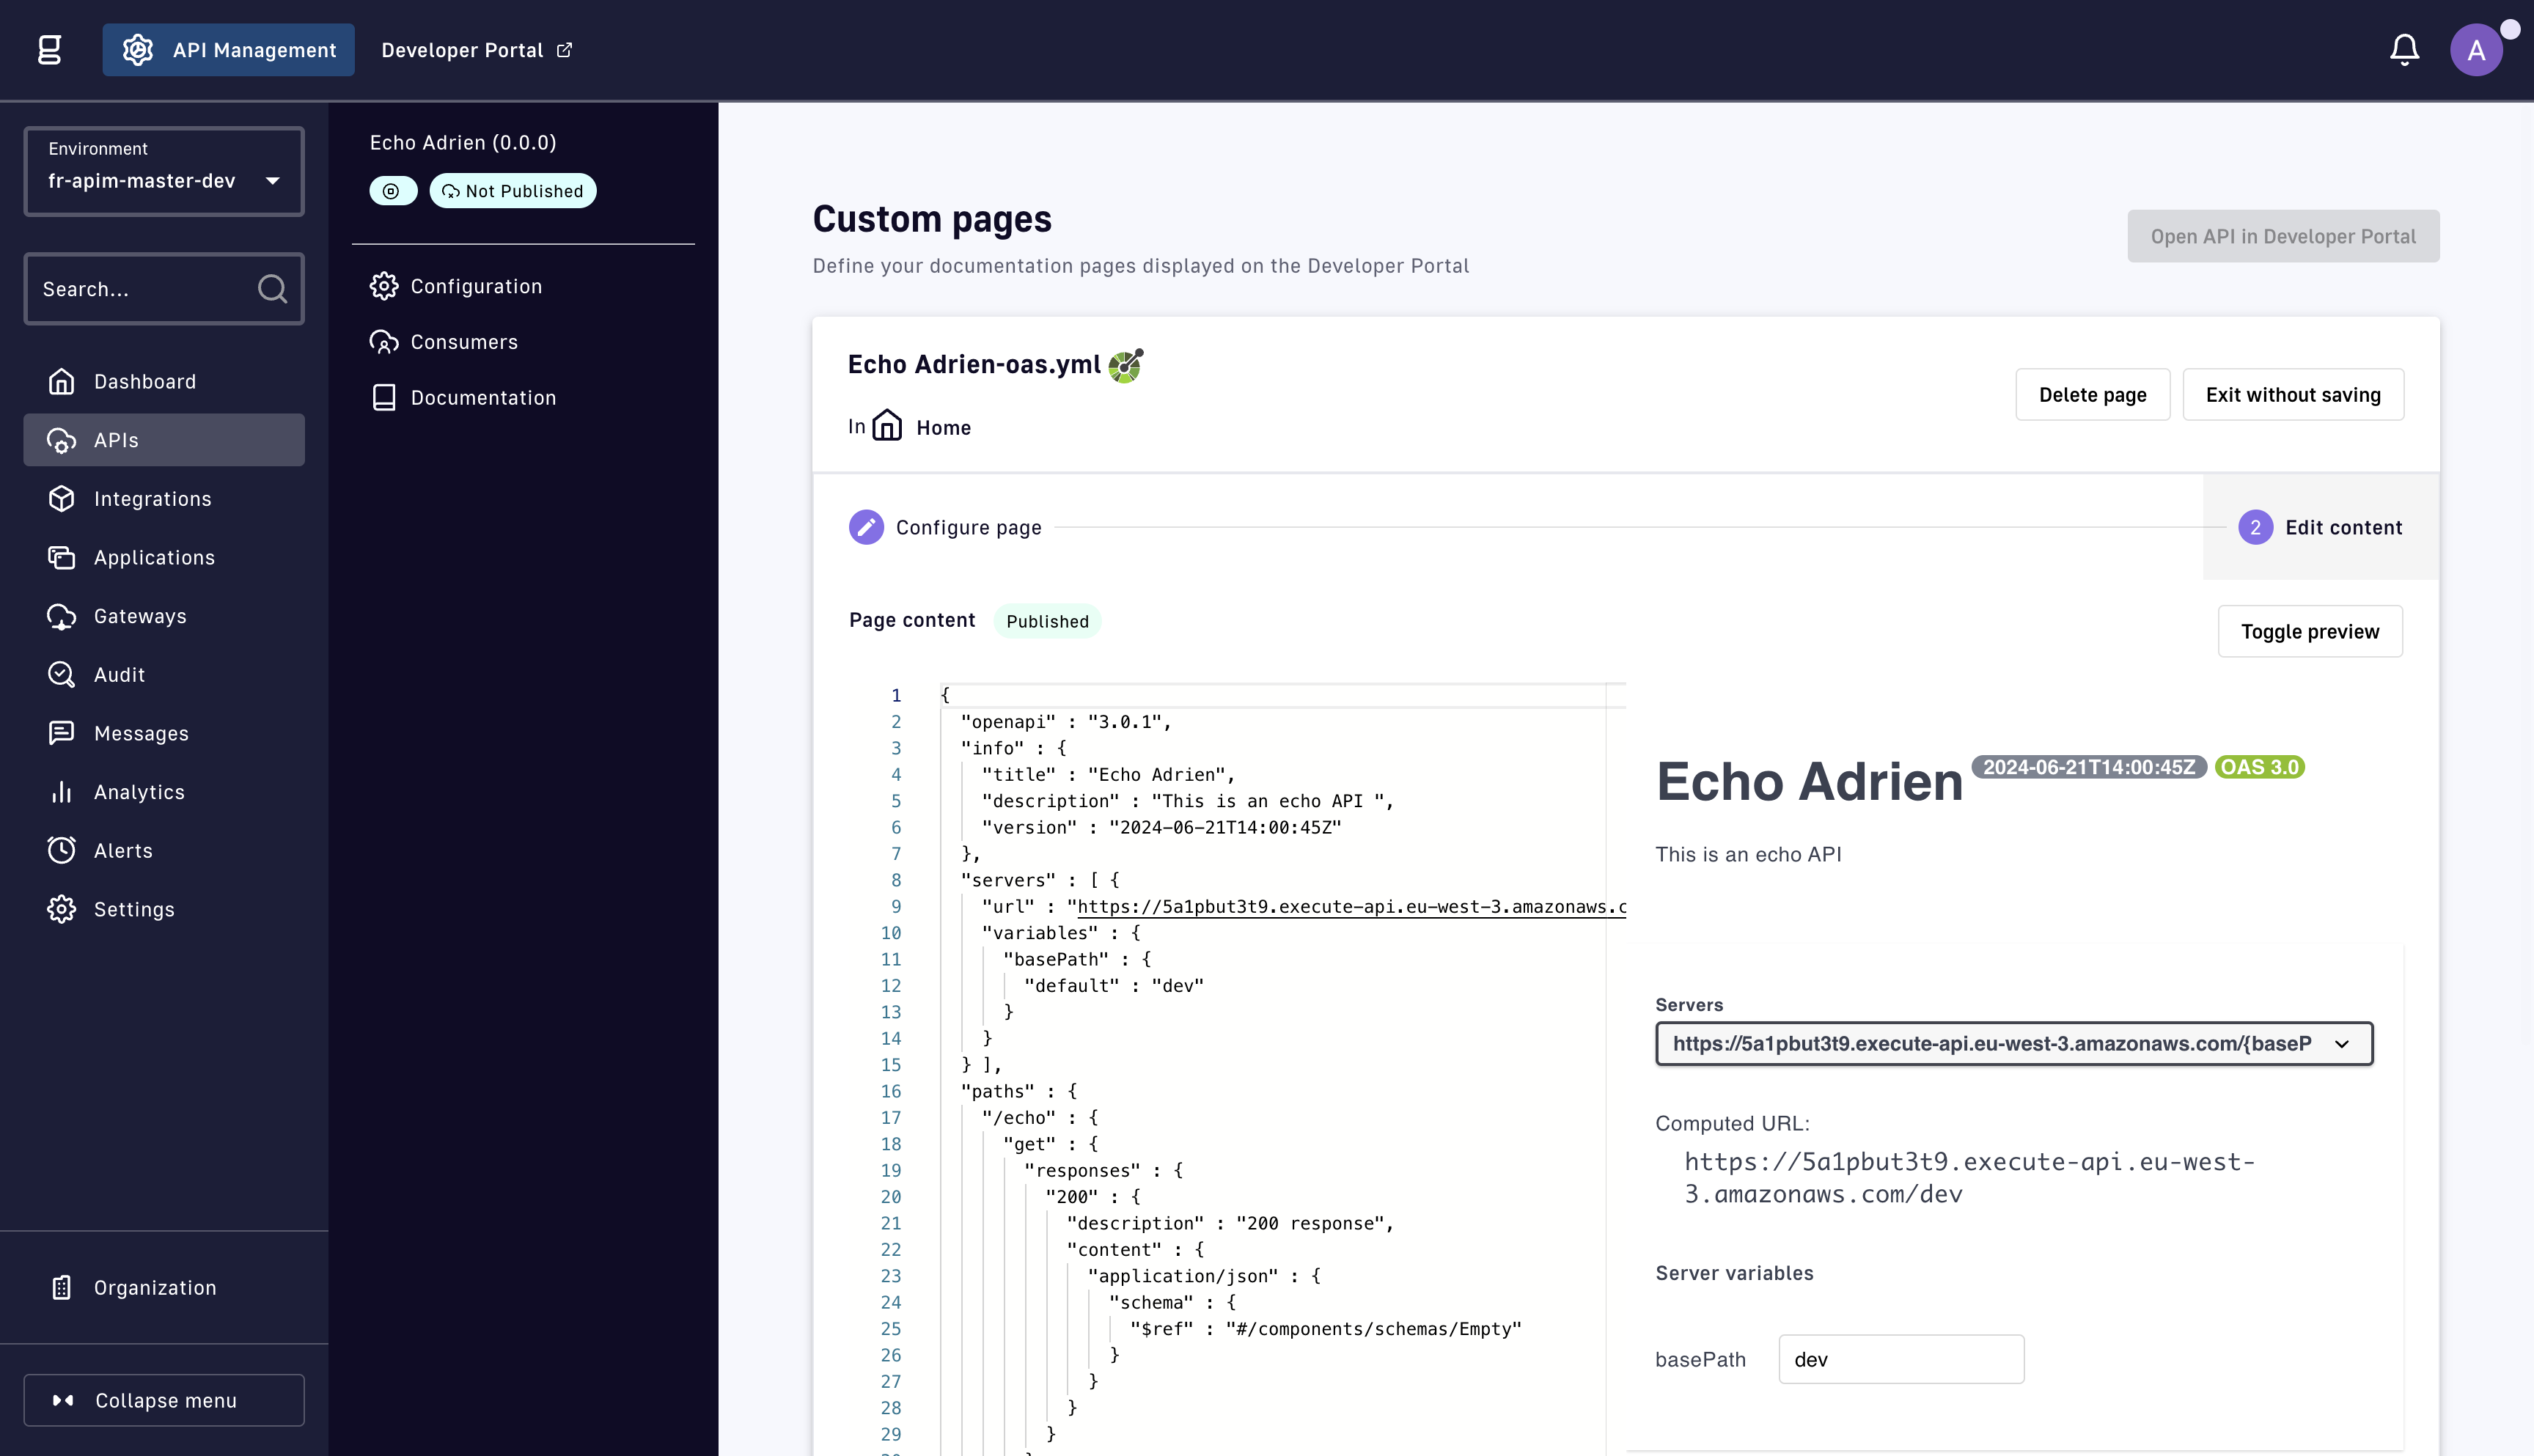Viewport: 2534px width, 1456px height.
Task: Toggle preview of the page content
Action: click(x=2310, y=631)
